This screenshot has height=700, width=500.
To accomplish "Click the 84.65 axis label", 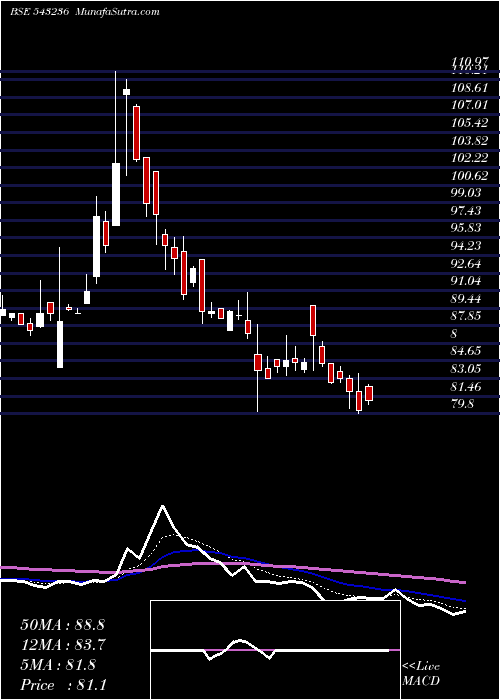I will point(466,351).
